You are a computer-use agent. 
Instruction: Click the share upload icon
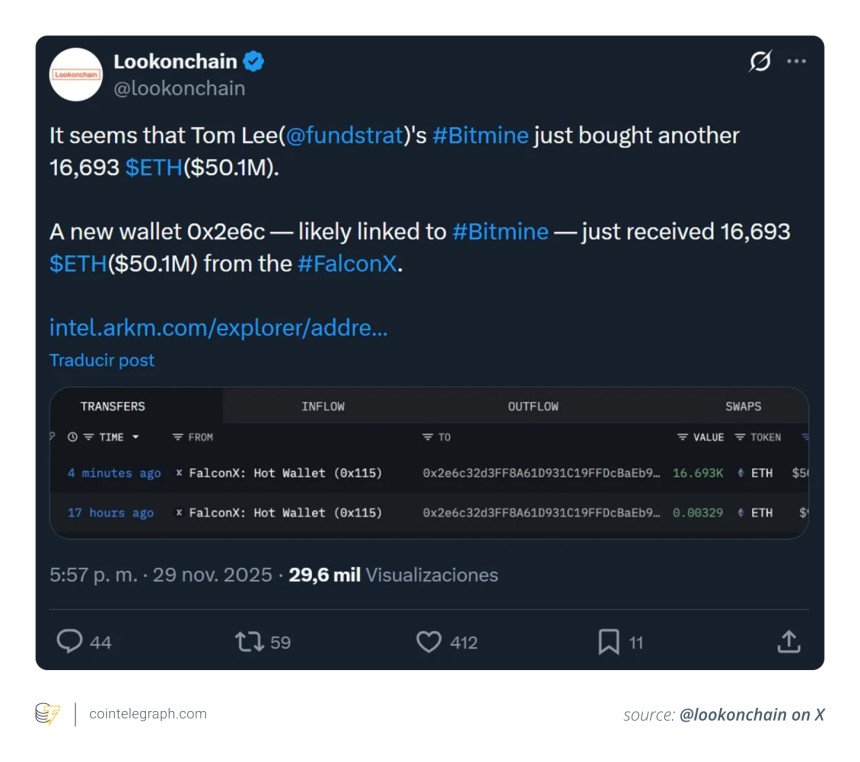click(789, 641)
